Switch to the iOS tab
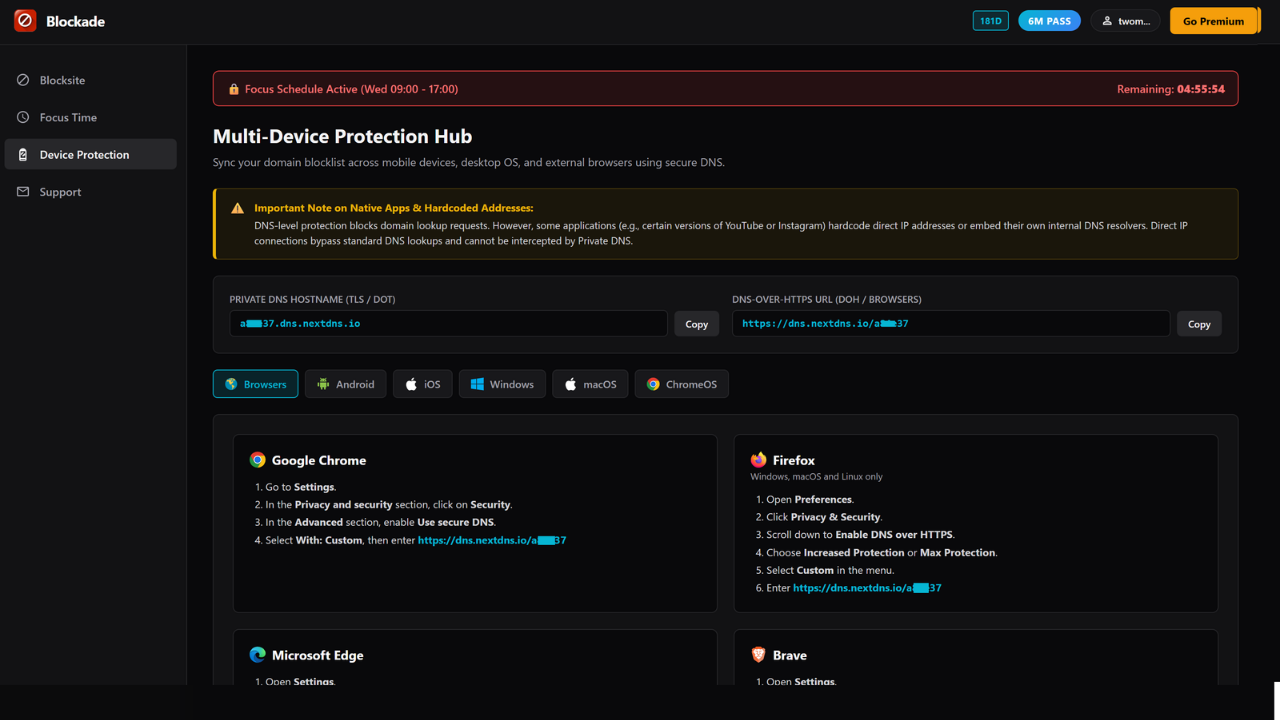1280x720 pixels. (x=422, y=384)
